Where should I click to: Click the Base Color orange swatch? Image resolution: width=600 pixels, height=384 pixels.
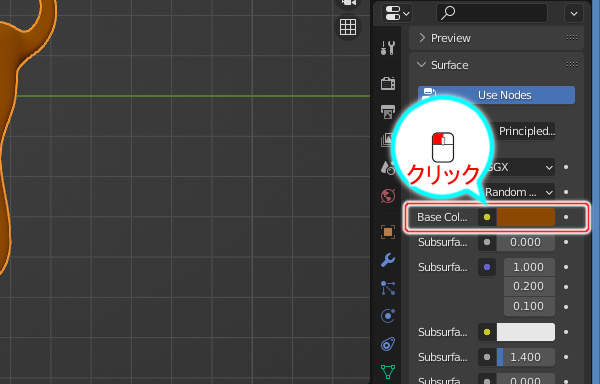(x=525, y=217)
